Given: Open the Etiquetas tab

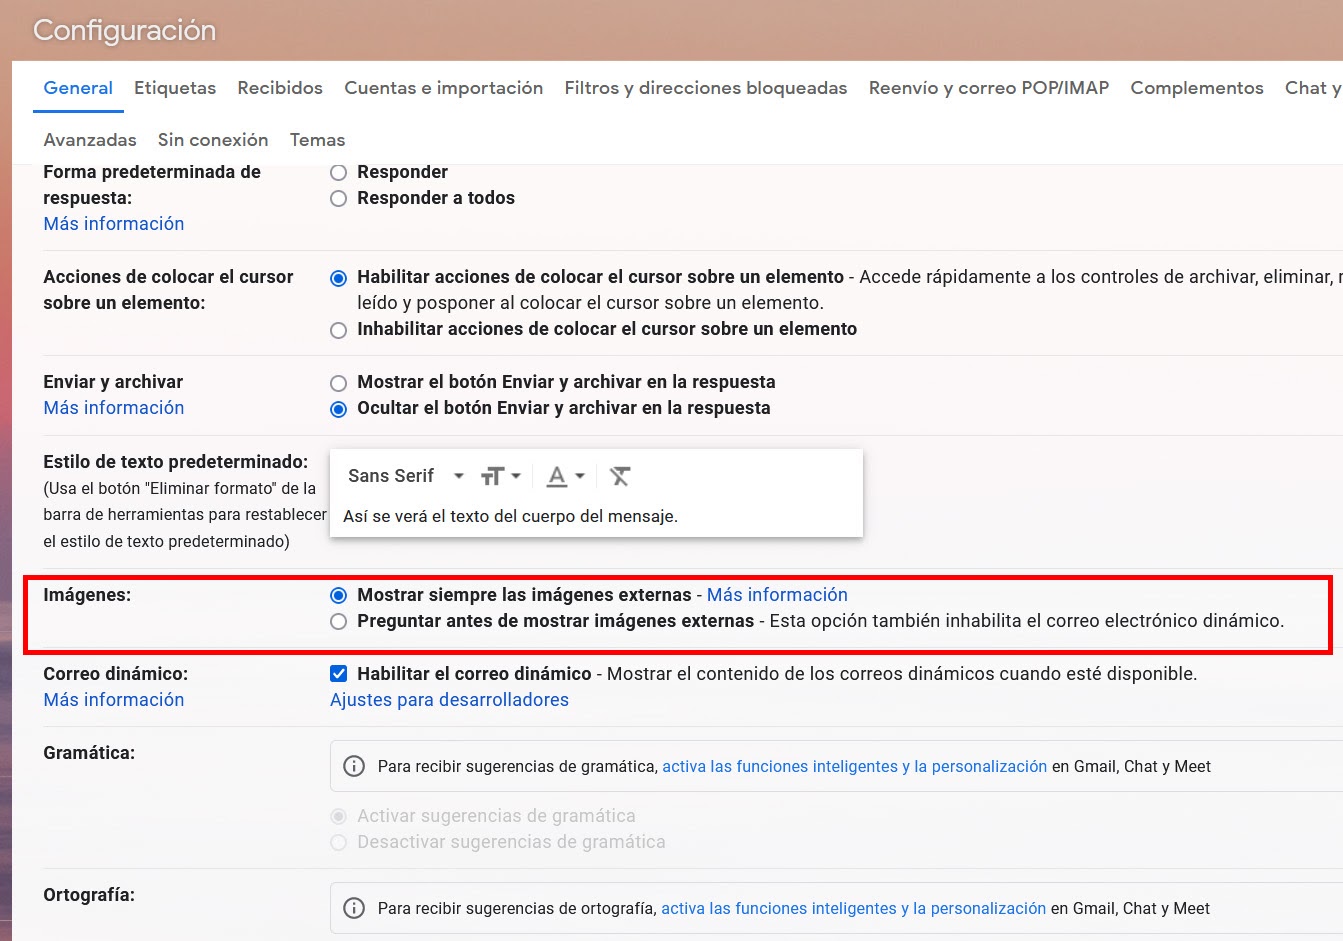Looking at the screenshot, I should coord(175,88).
